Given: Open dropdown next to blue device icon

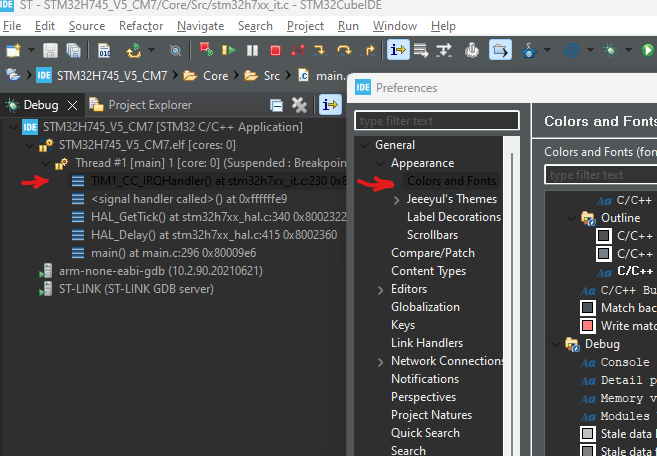Looking at the screenshot, I should [x=547, y=50].
